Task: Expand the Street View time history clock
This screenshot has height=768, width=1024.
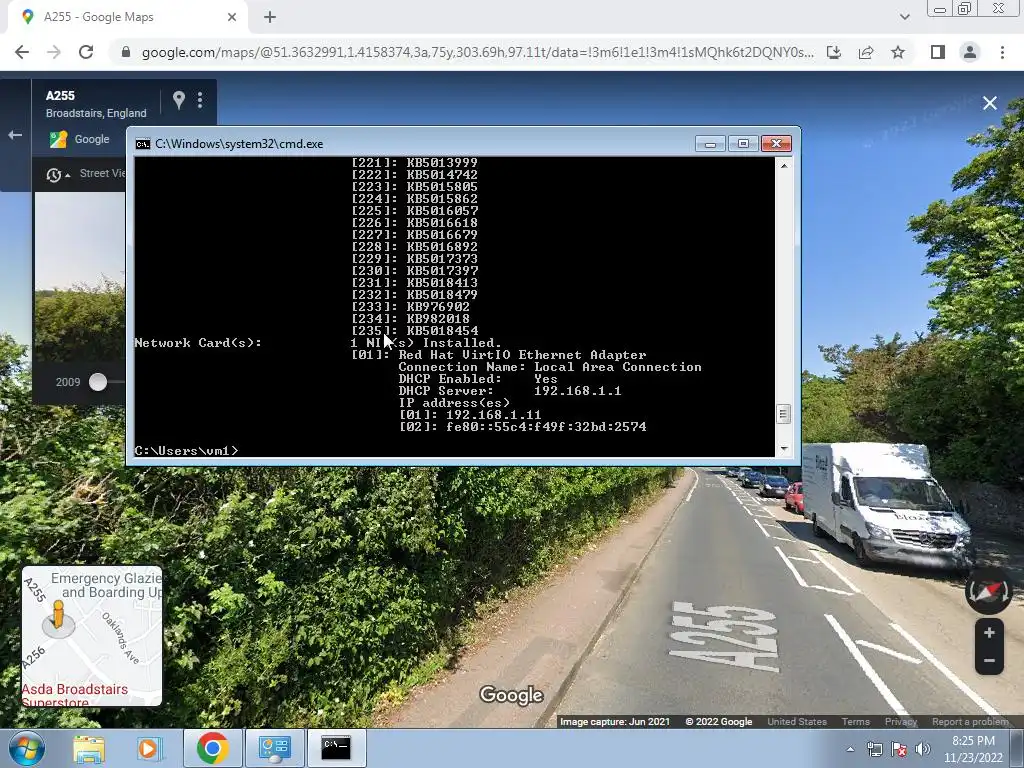Action: pos(57,174)
